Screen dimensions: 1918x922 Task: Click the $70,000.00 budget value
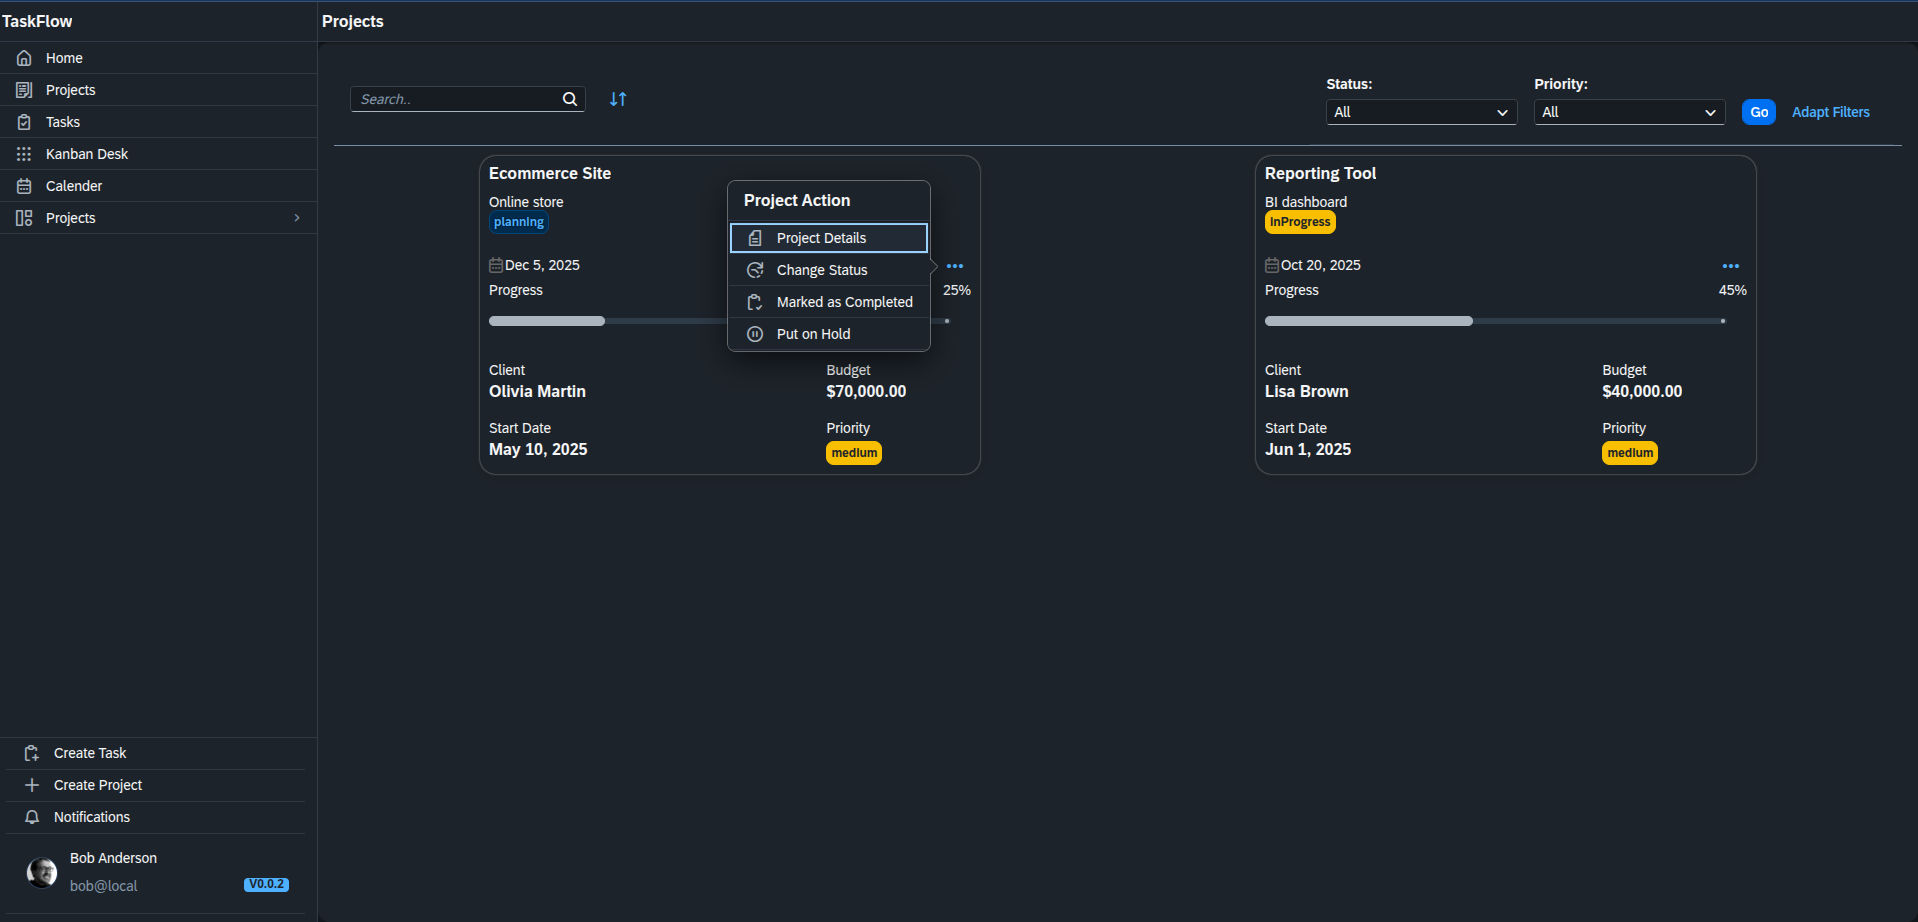866,391
